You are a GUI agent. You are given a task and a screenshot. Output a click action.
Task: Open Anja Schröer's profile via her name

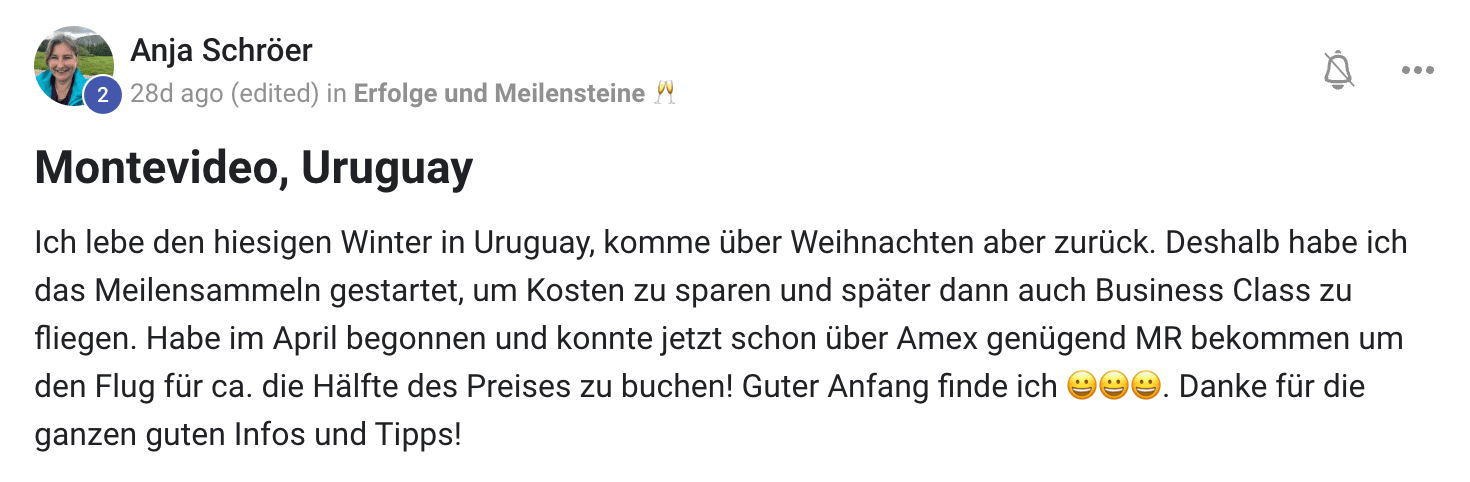point(221,49)
